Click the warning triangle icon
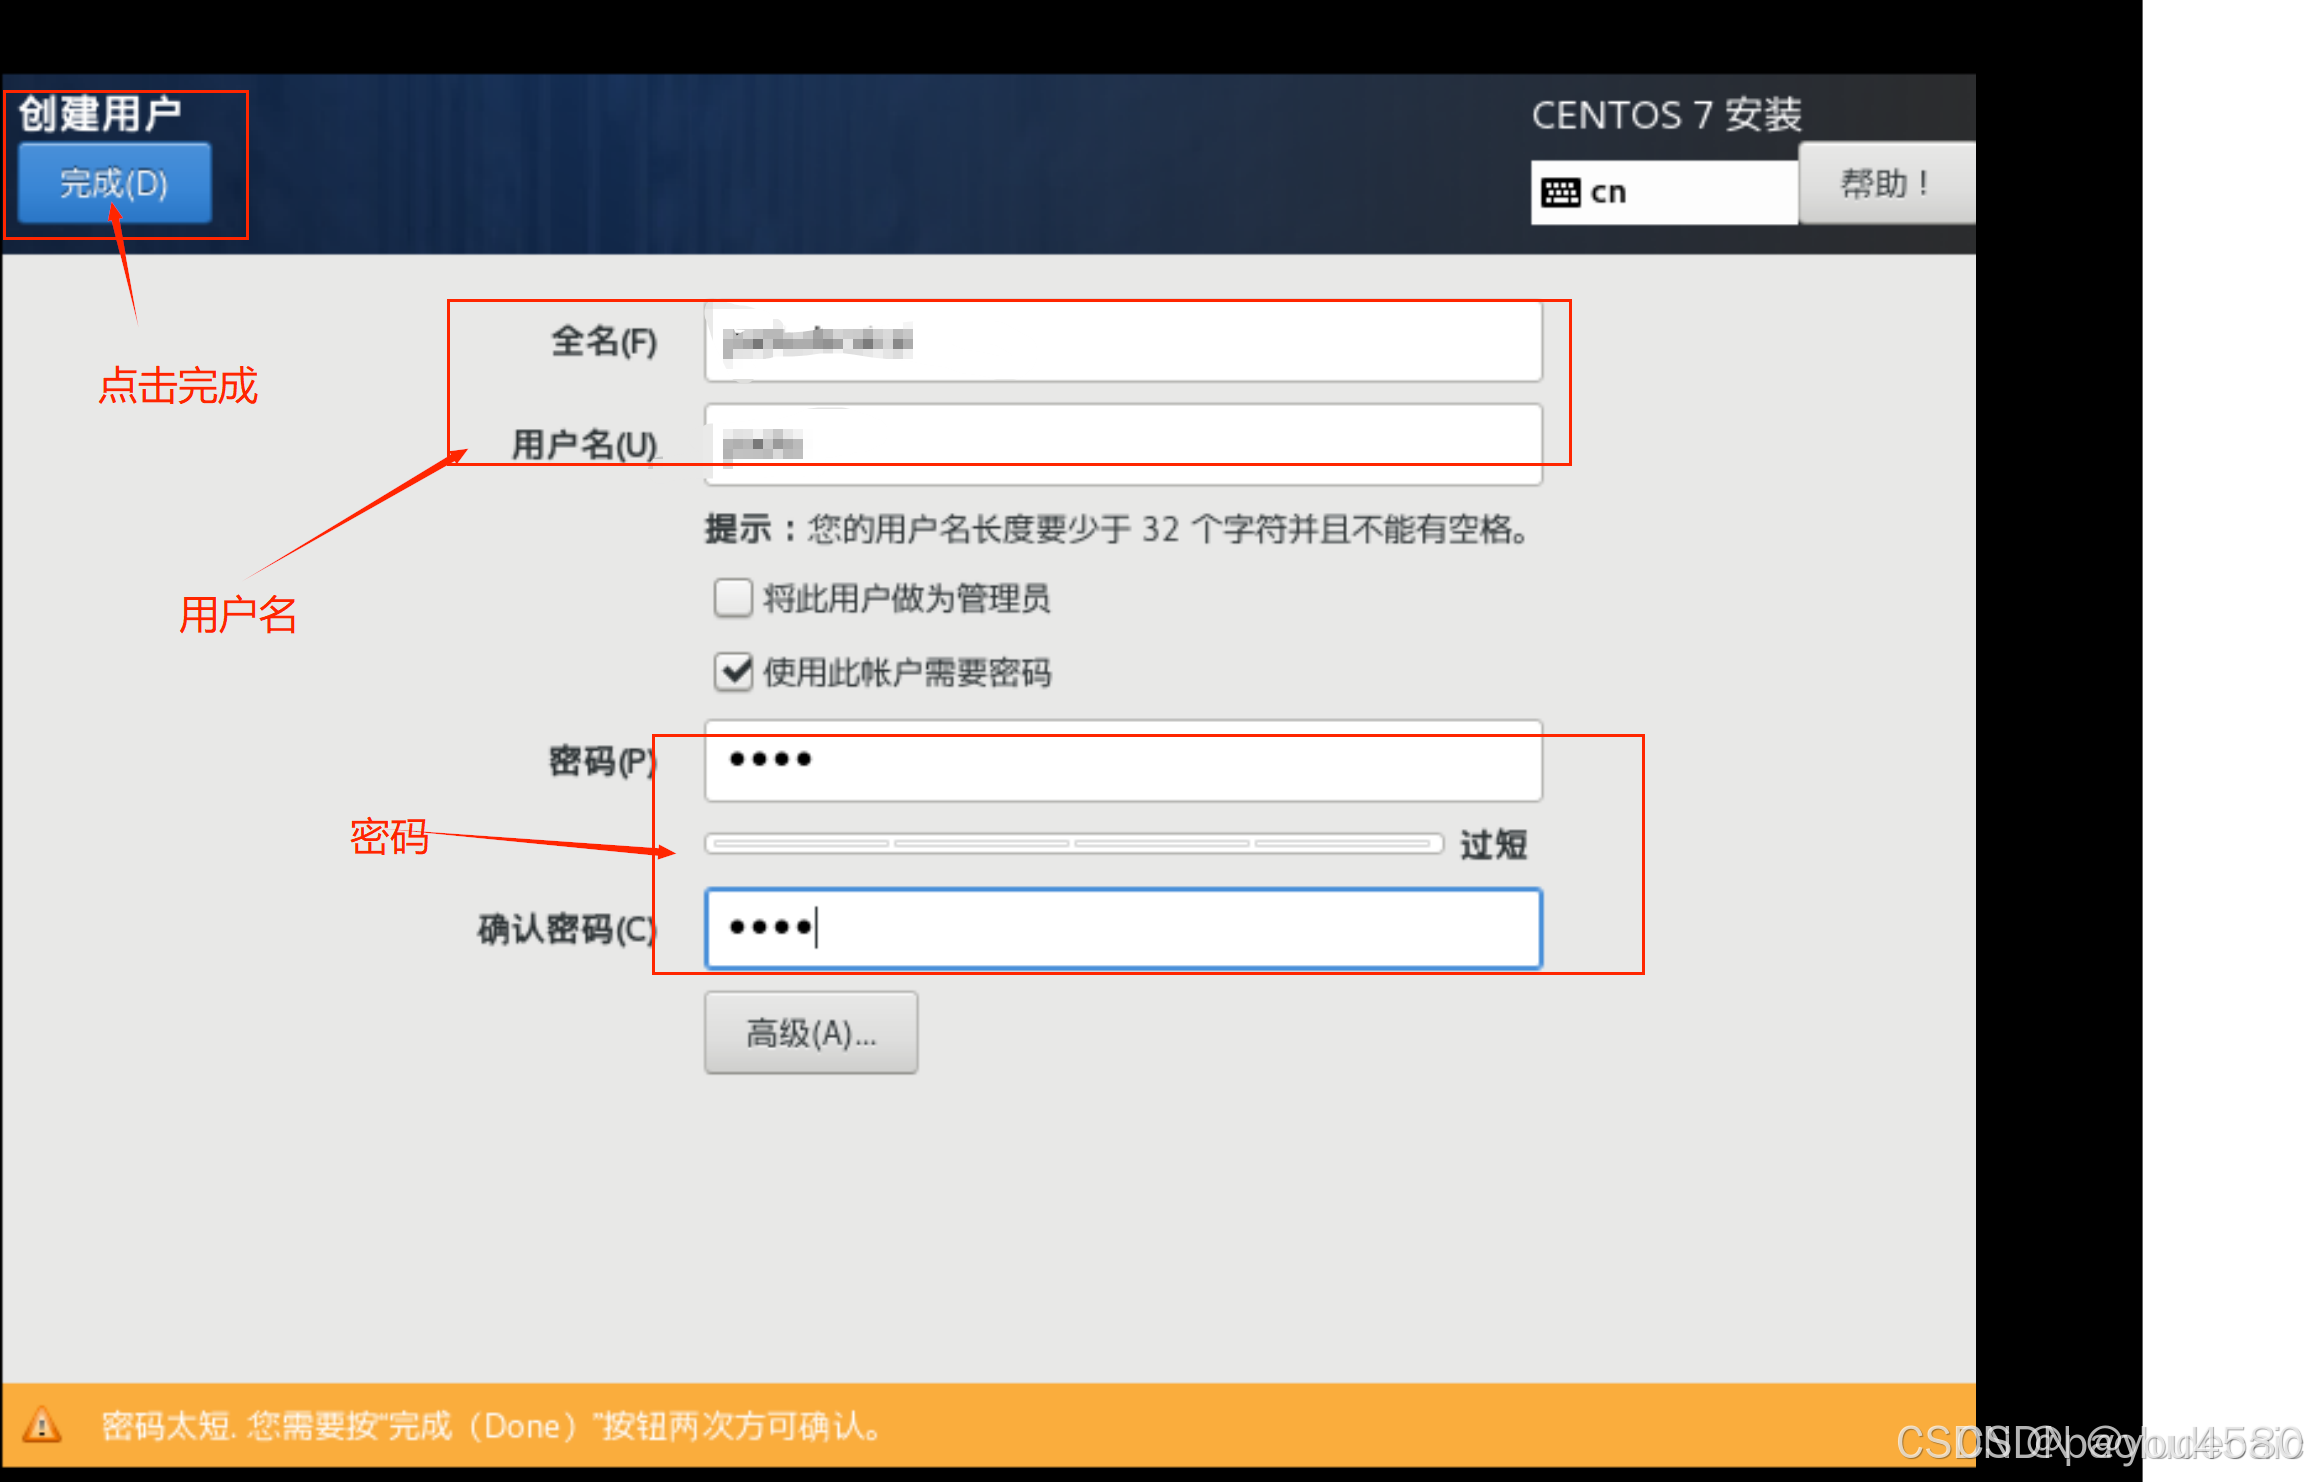This screenshot has height=1482, width=2308. pos(42,1424)
